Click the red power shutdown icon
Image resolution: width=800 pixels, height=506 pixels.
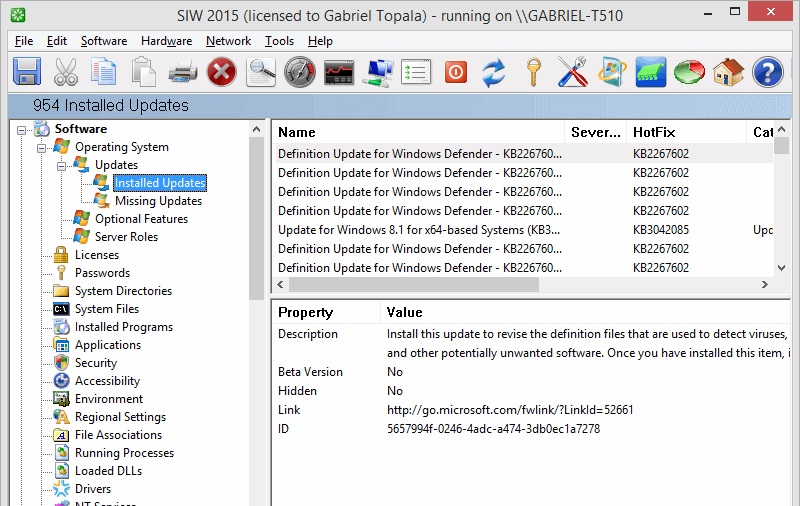[x=456, y=72]
